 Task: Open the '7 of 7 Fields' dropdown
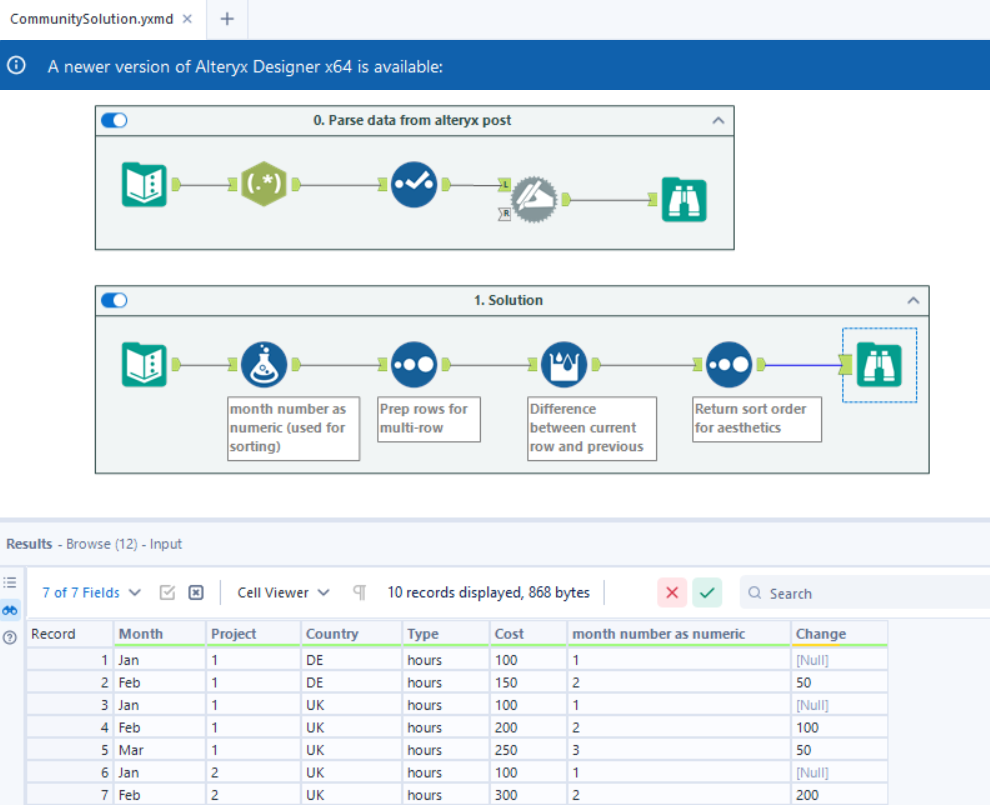(90, 592)
